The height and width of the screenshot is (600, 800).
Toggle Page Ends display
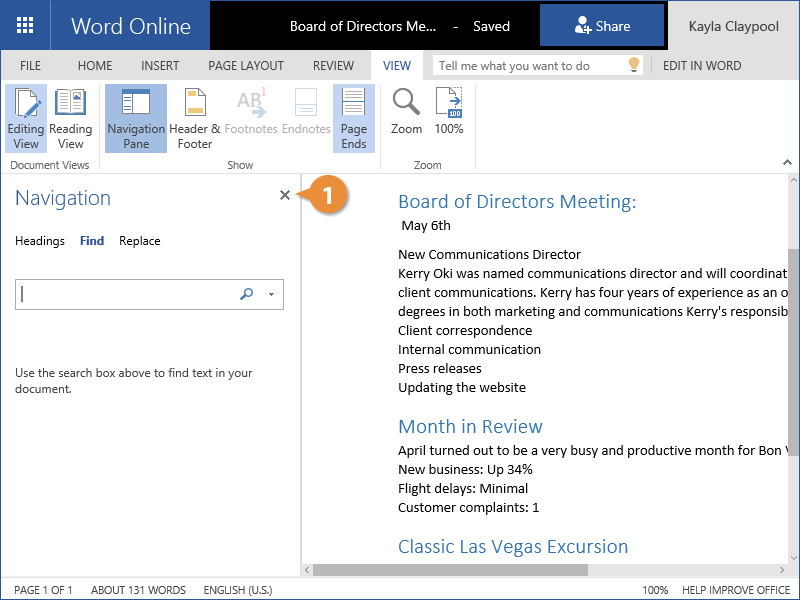[x=354, y=118]
